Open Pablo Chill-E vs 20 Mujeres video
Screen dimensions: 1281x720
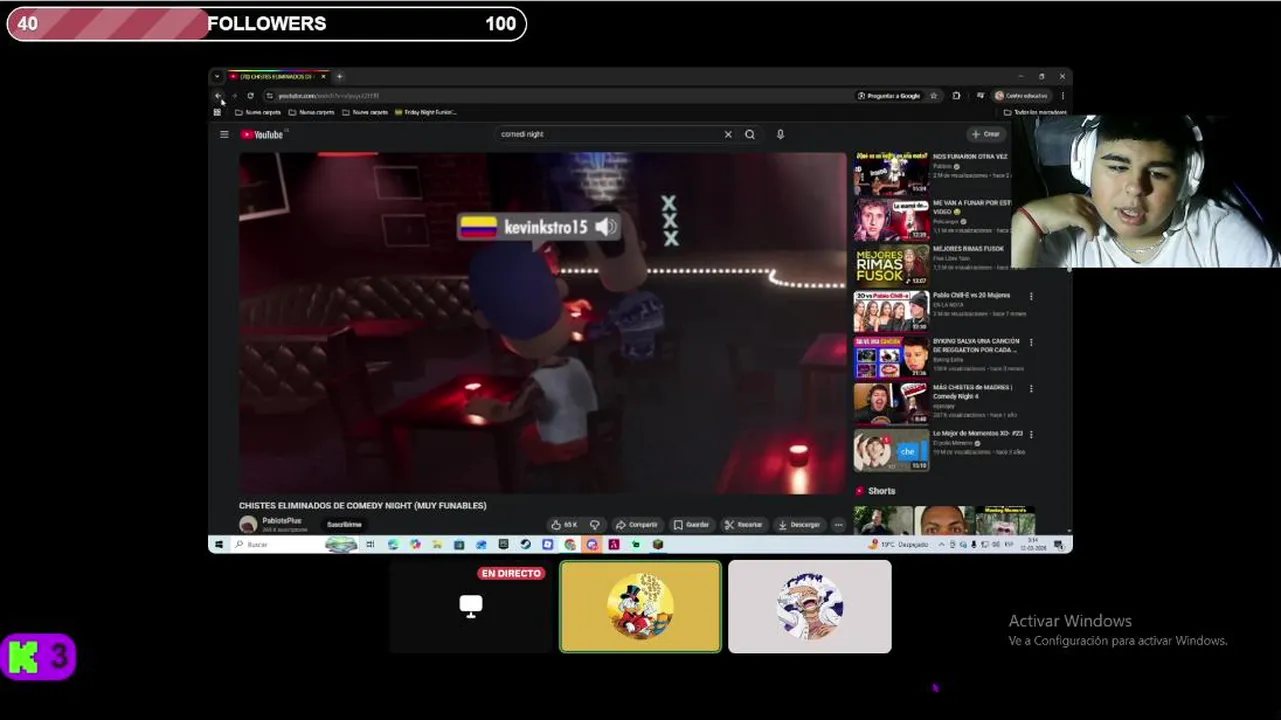(x=891, y=312)
